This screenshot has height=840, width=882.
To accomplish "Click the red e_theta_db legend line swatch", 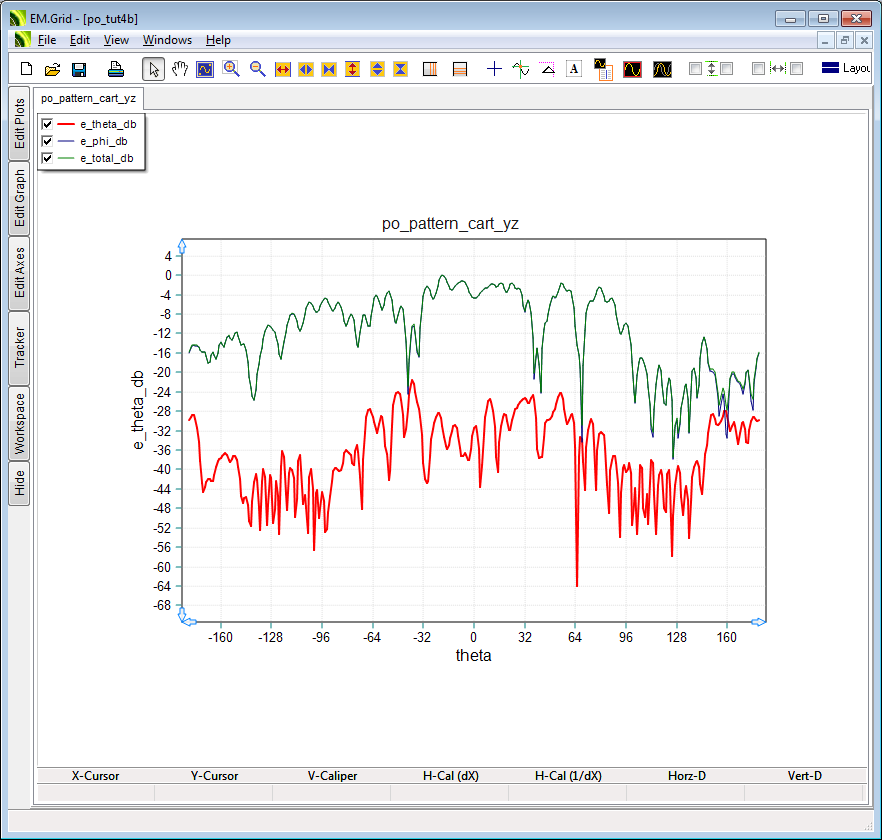I will (x=66, y=124).
